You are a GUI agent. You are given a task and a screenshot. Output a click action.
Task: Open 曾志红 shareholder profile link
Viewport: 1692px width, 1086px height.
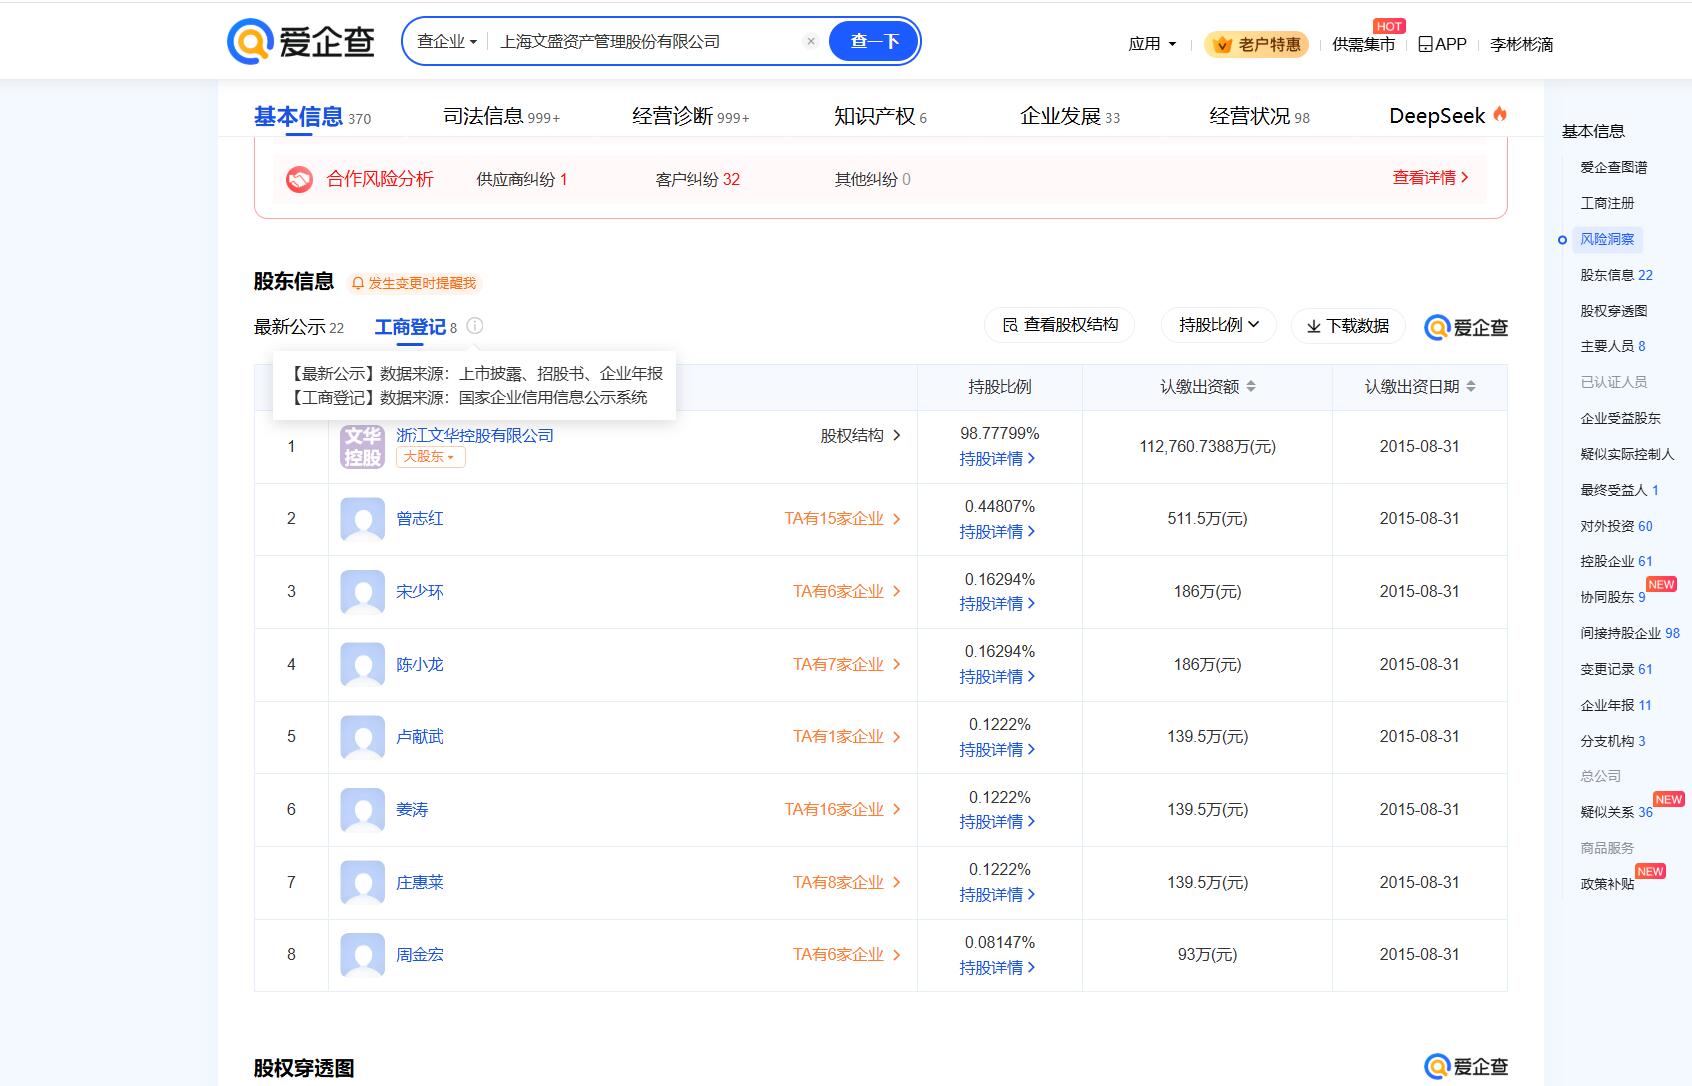(x=420, y=519)
